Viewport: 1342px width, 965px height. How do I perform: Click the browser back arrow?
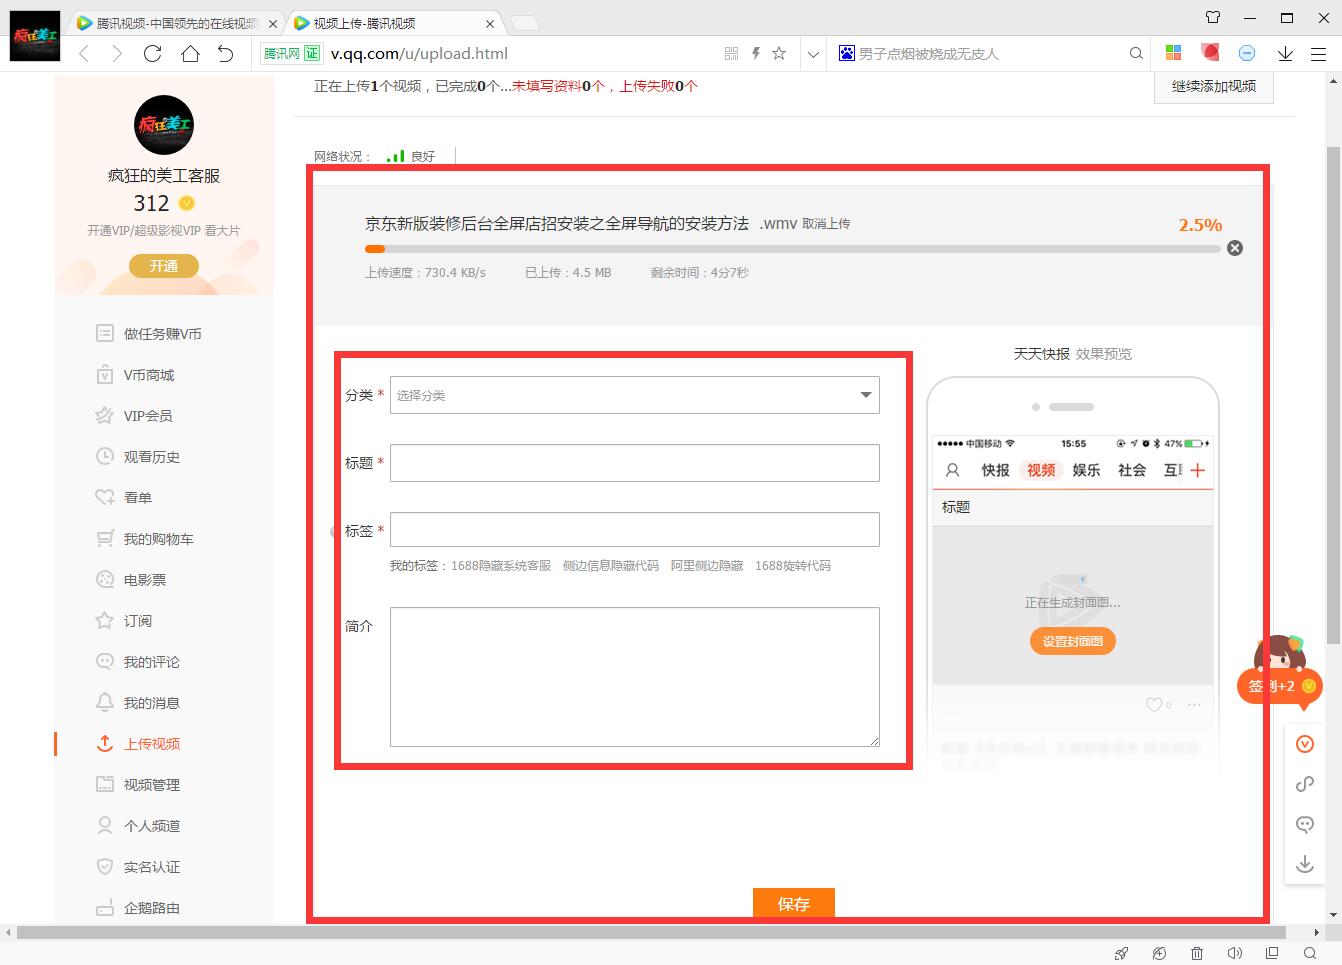coord(84,54)
